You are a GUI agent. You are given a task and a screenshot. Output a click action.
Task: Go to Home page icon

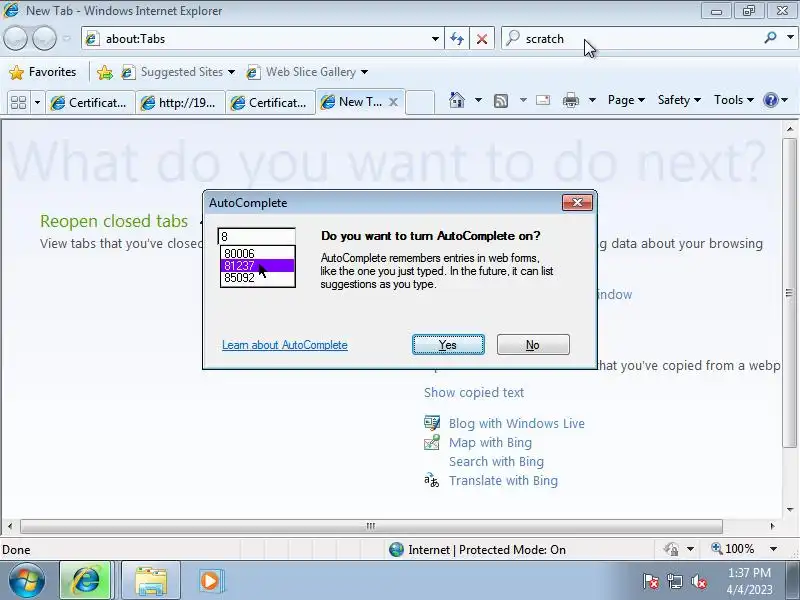[x=457, y=100]
